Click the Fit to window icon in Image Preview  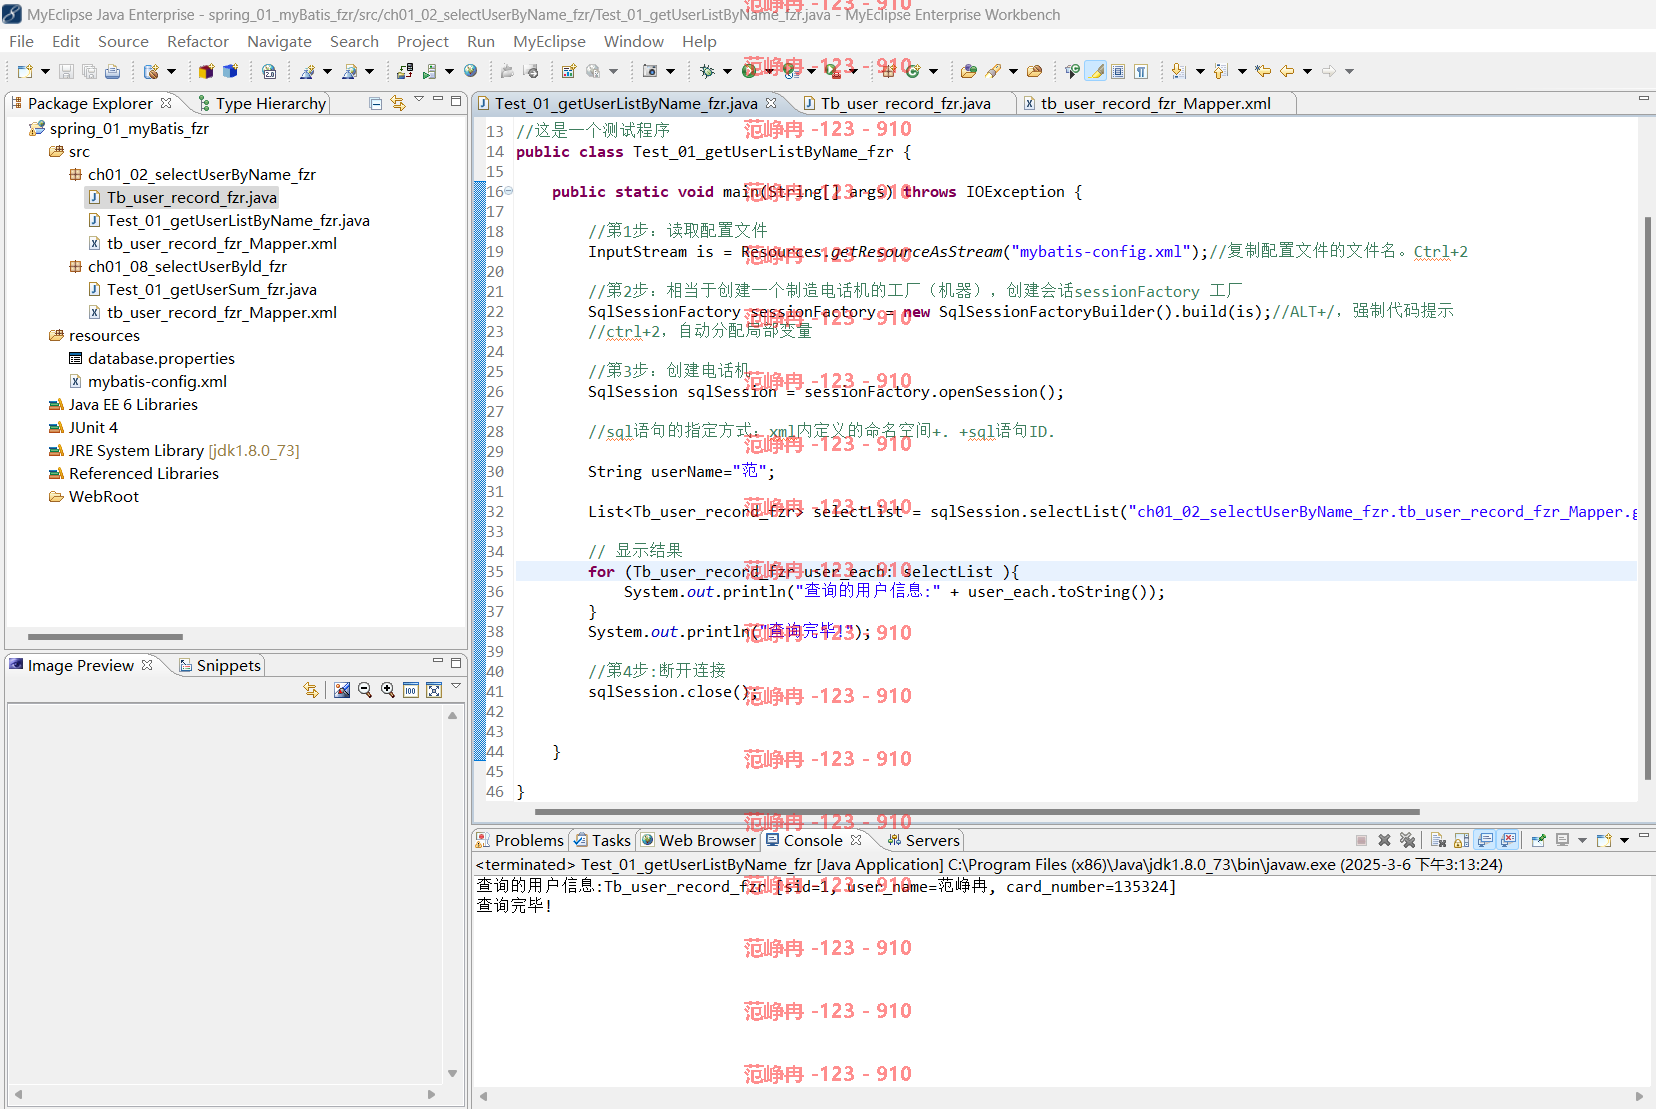point(434,690)
